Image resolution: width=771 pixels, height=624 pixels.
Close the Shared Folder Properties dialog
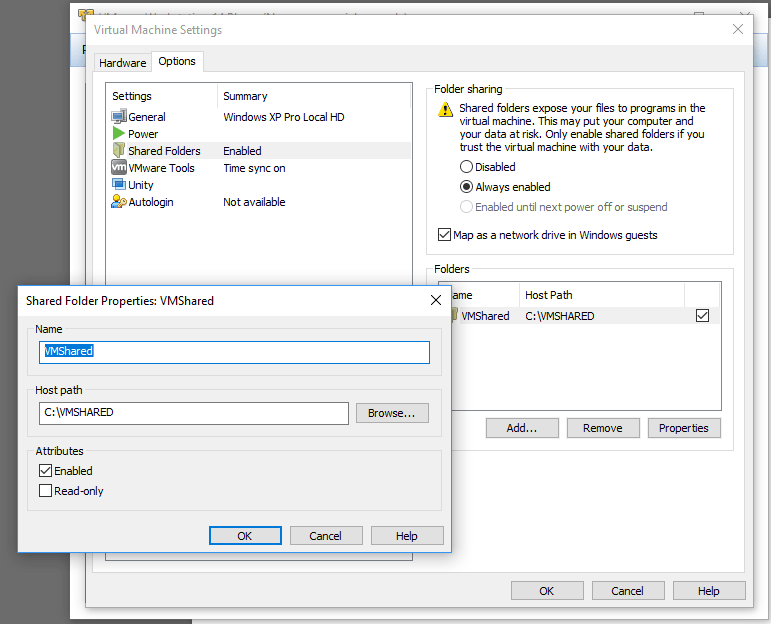tap(436, 300)
